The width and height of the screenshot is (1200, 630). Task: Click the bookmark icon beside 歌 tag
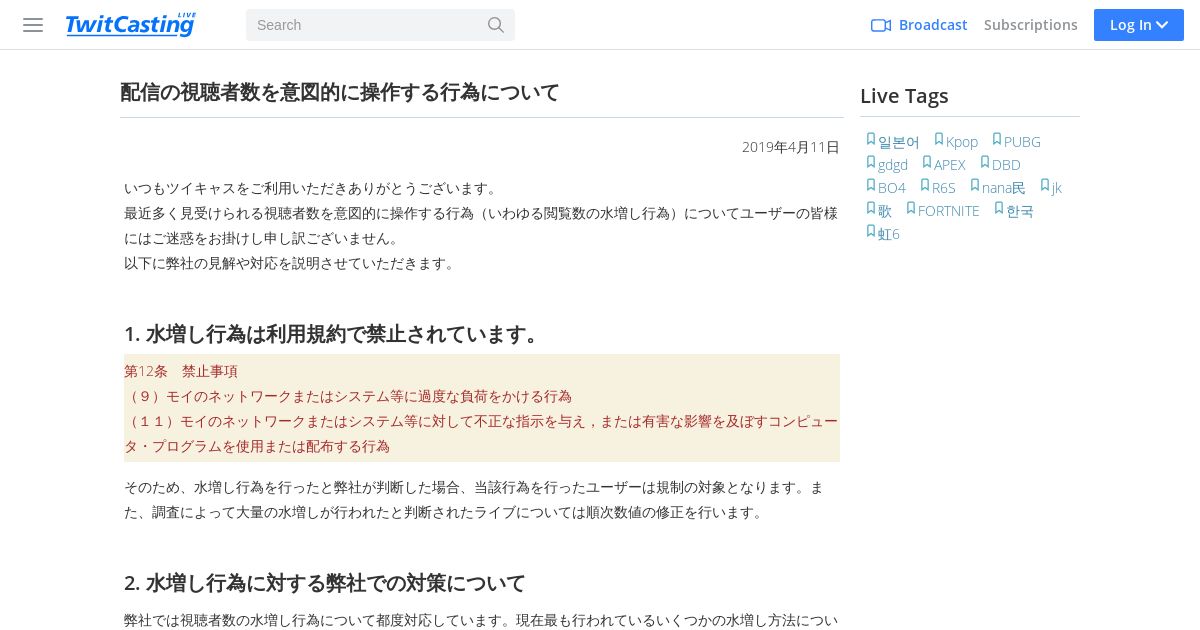click(871, 209)
